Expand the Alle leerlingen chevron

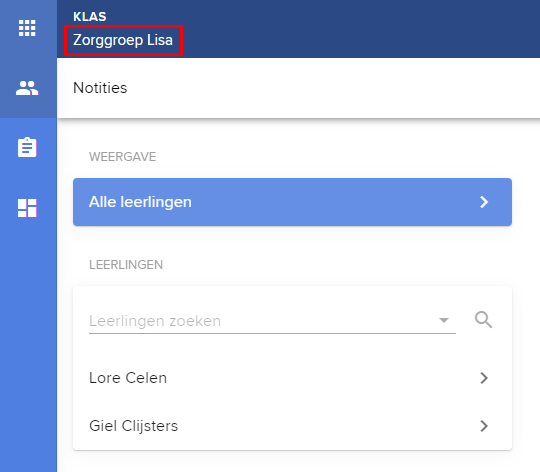[484, 202]
